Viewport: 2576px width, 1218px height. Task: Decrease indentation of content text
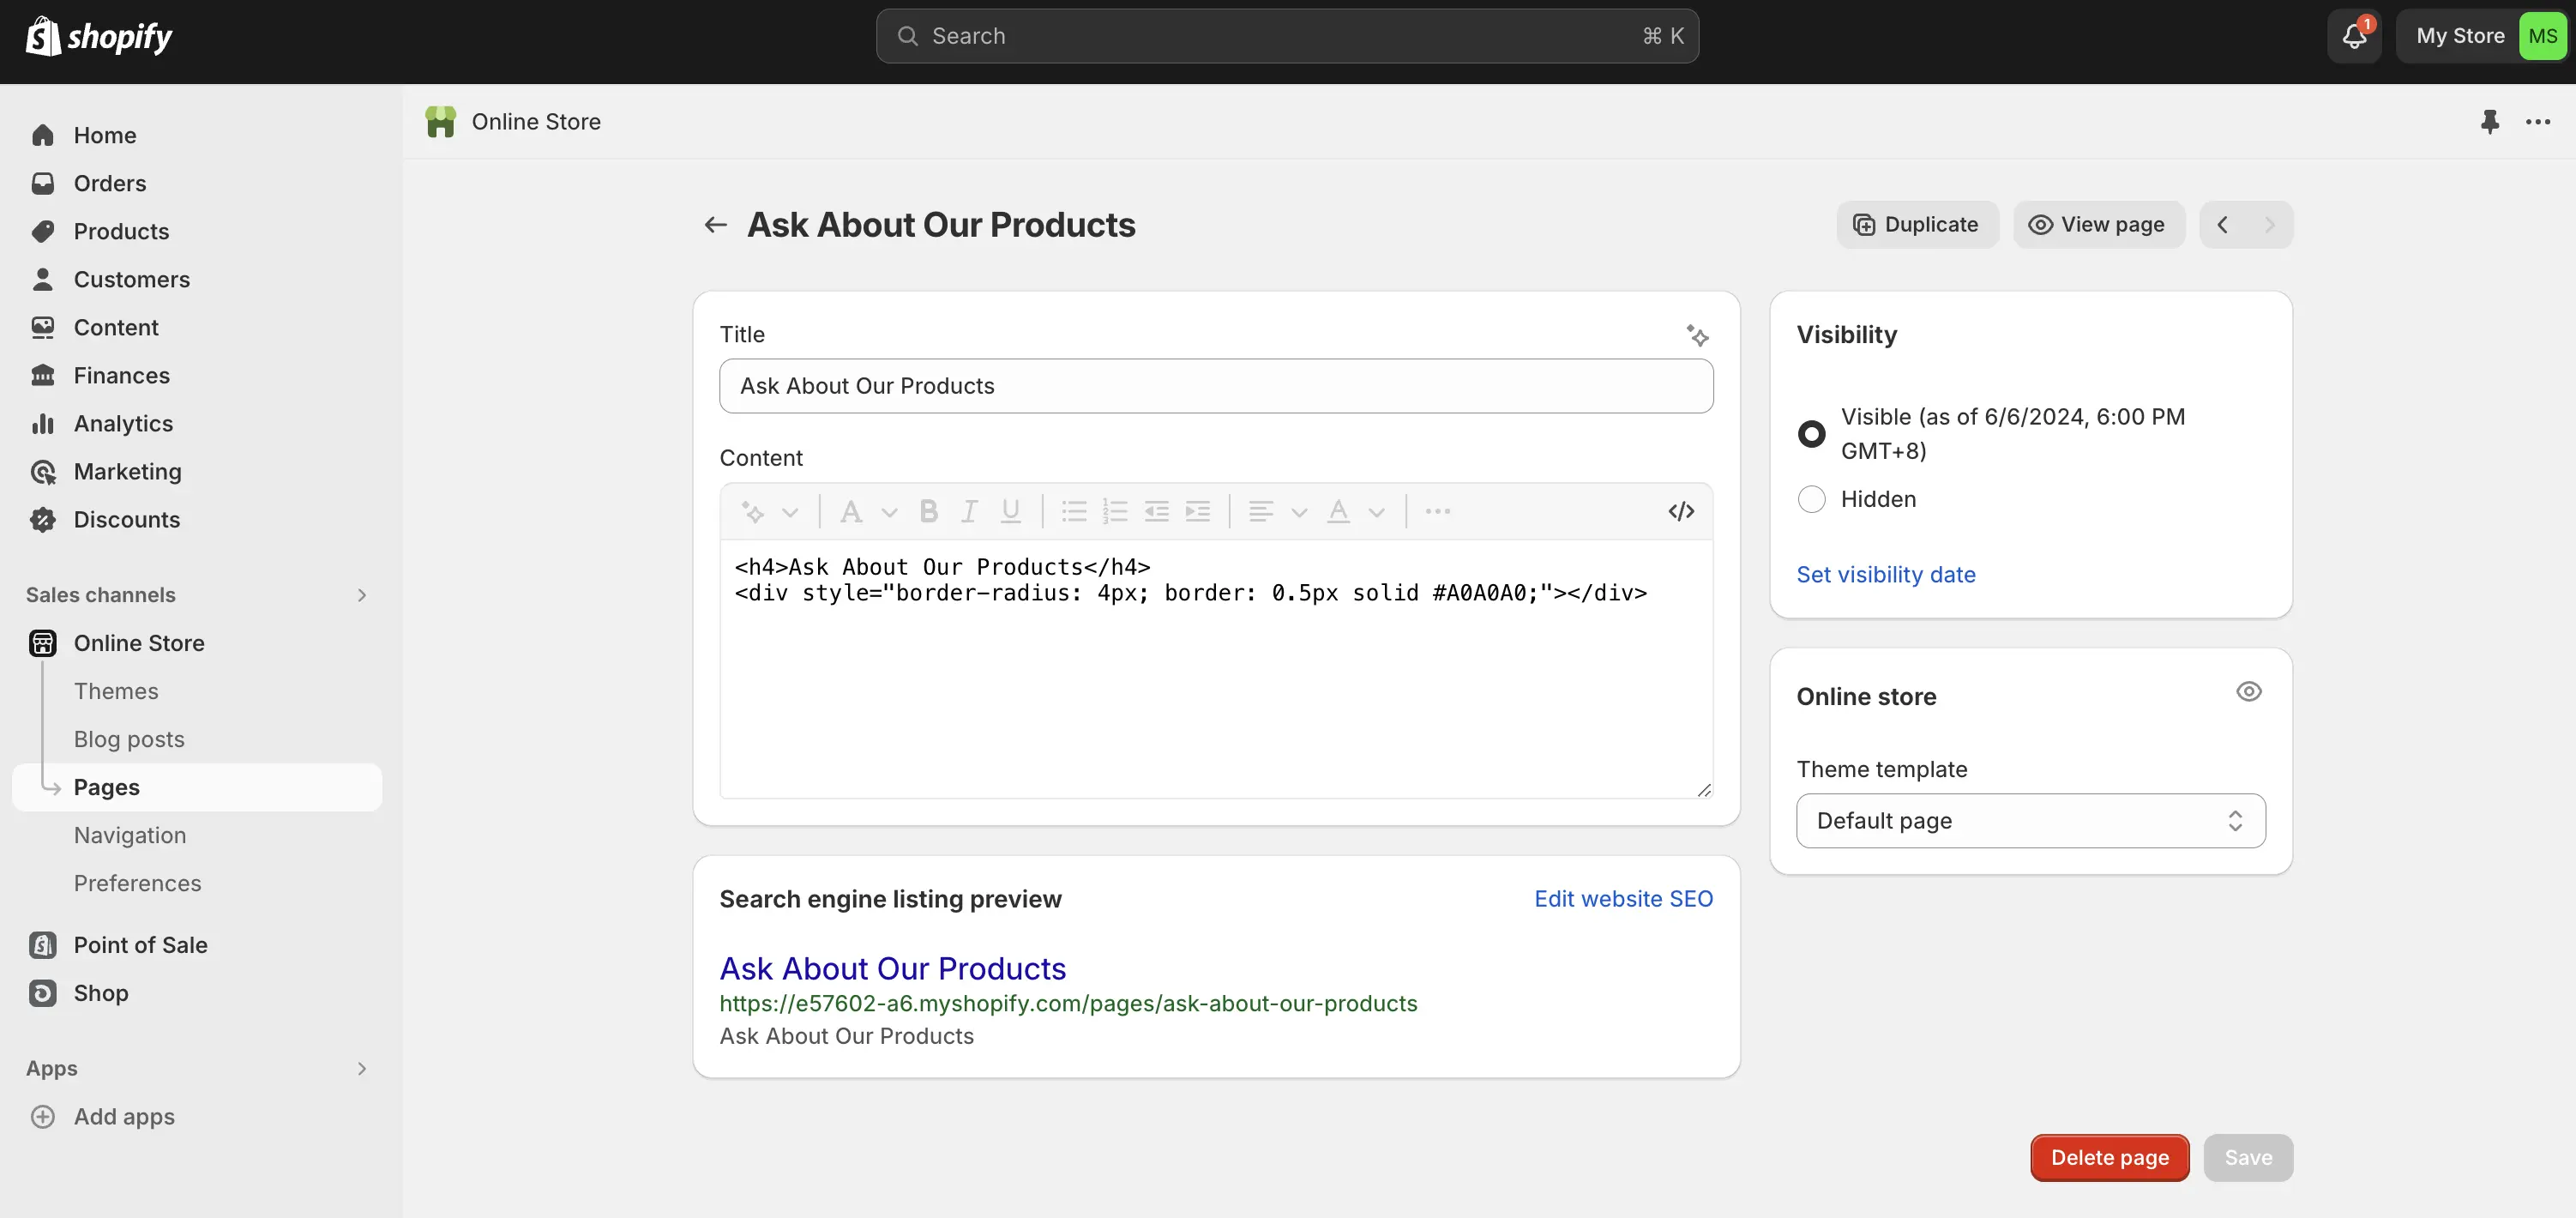1155,510
